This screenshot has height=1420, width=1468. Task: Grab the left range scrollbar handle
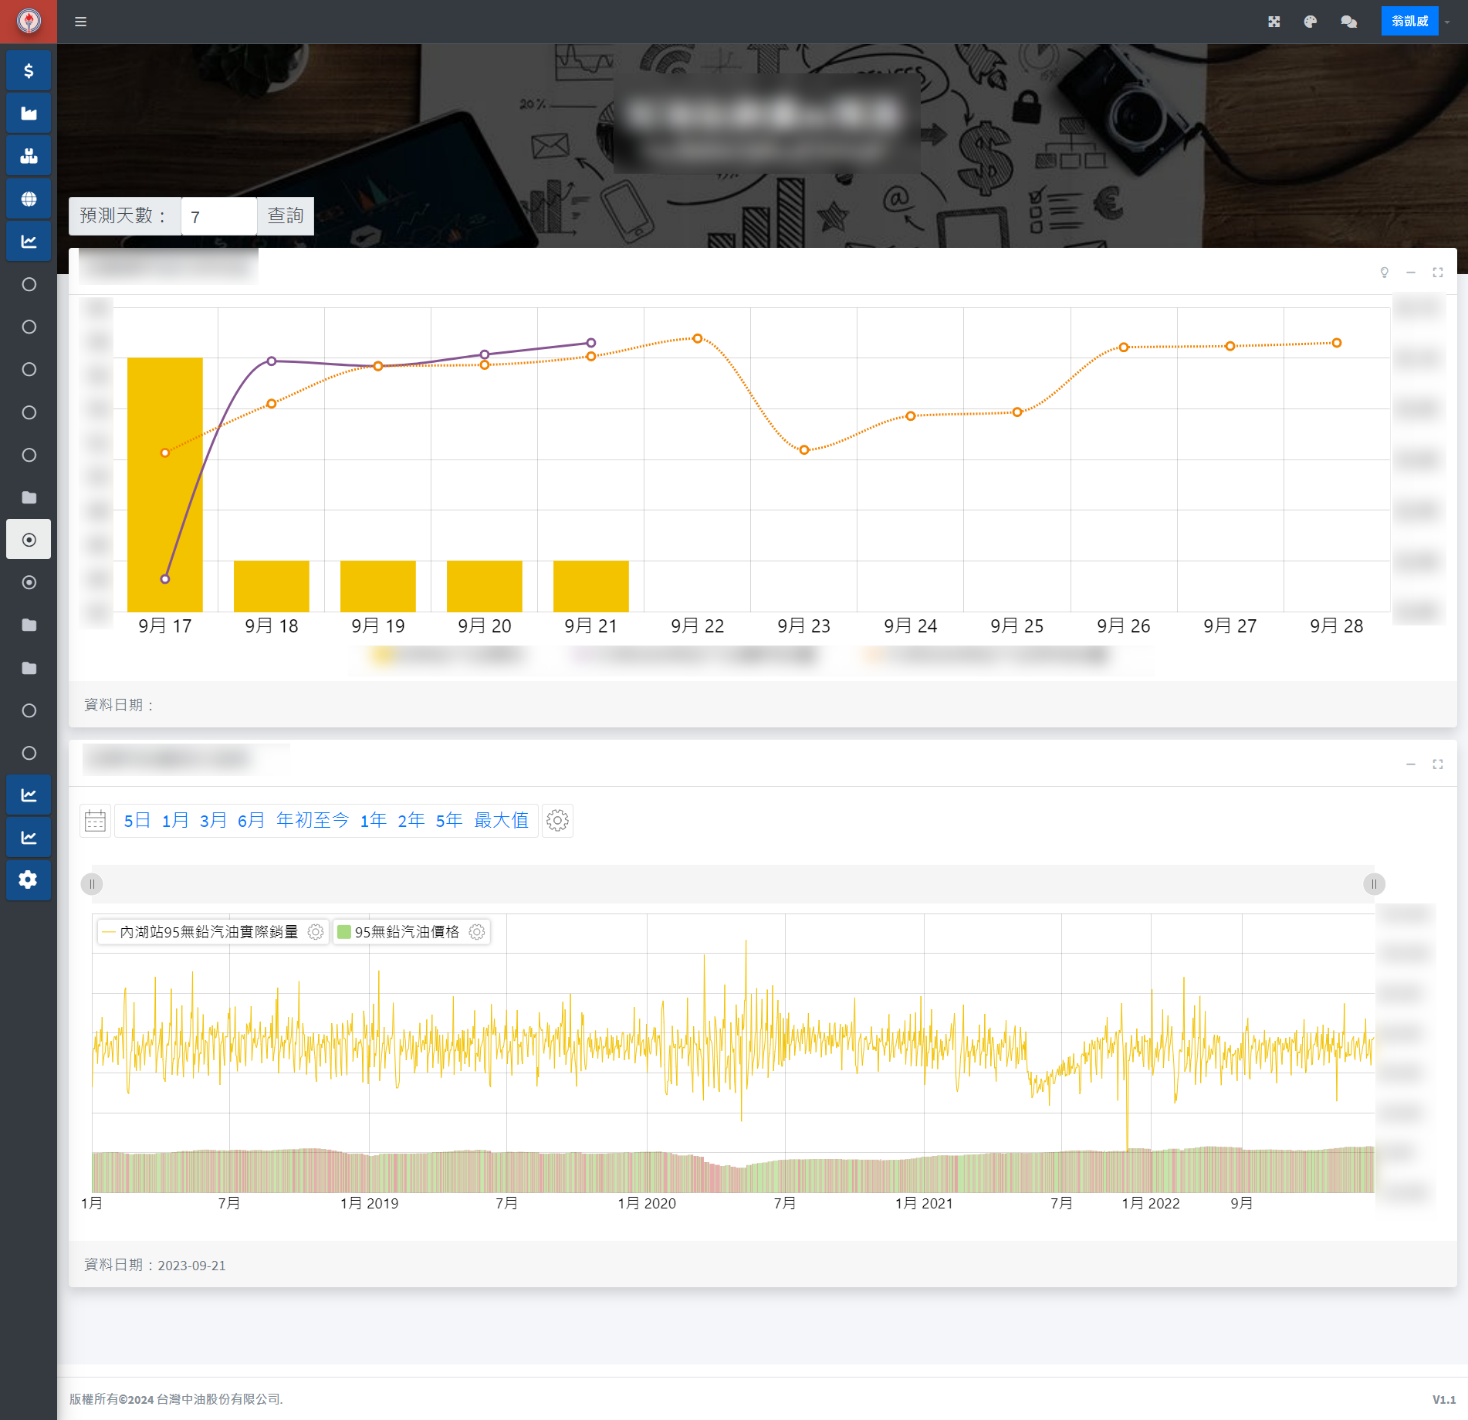point(92,884)
